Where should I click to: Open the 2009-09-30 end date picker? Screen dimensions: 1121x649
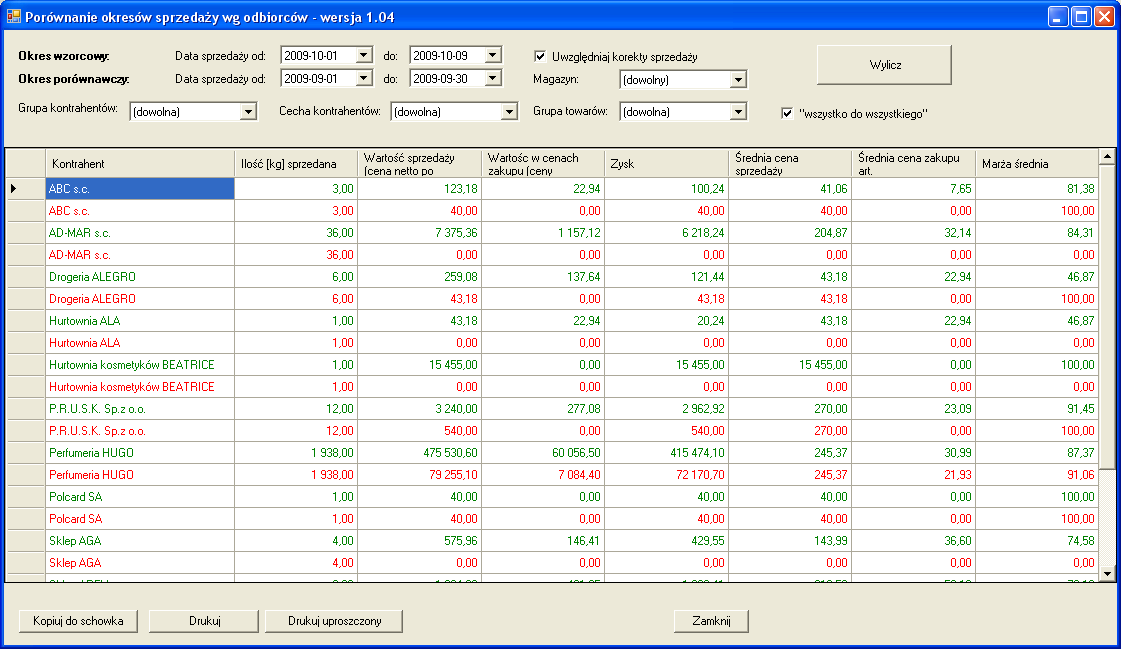(x=493, y=79)
